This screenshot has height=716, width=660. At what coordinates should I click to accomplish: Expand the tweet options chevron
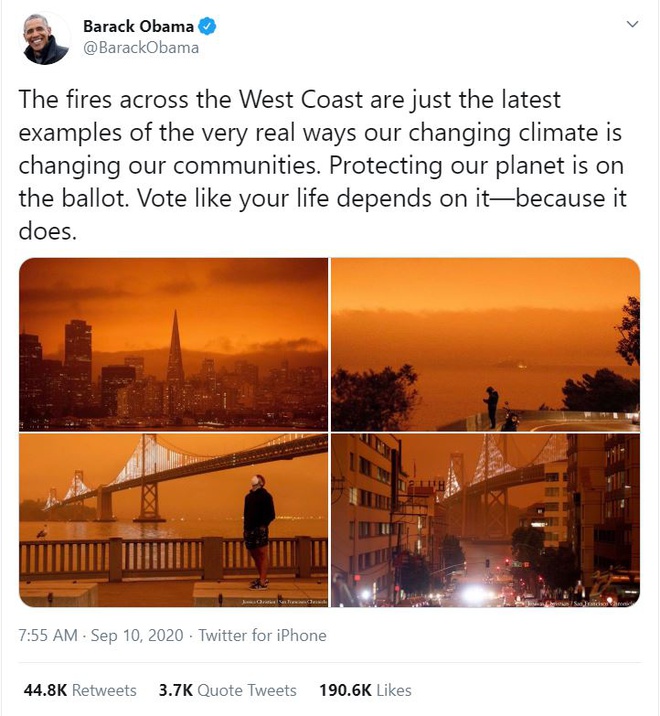point(631,23)
